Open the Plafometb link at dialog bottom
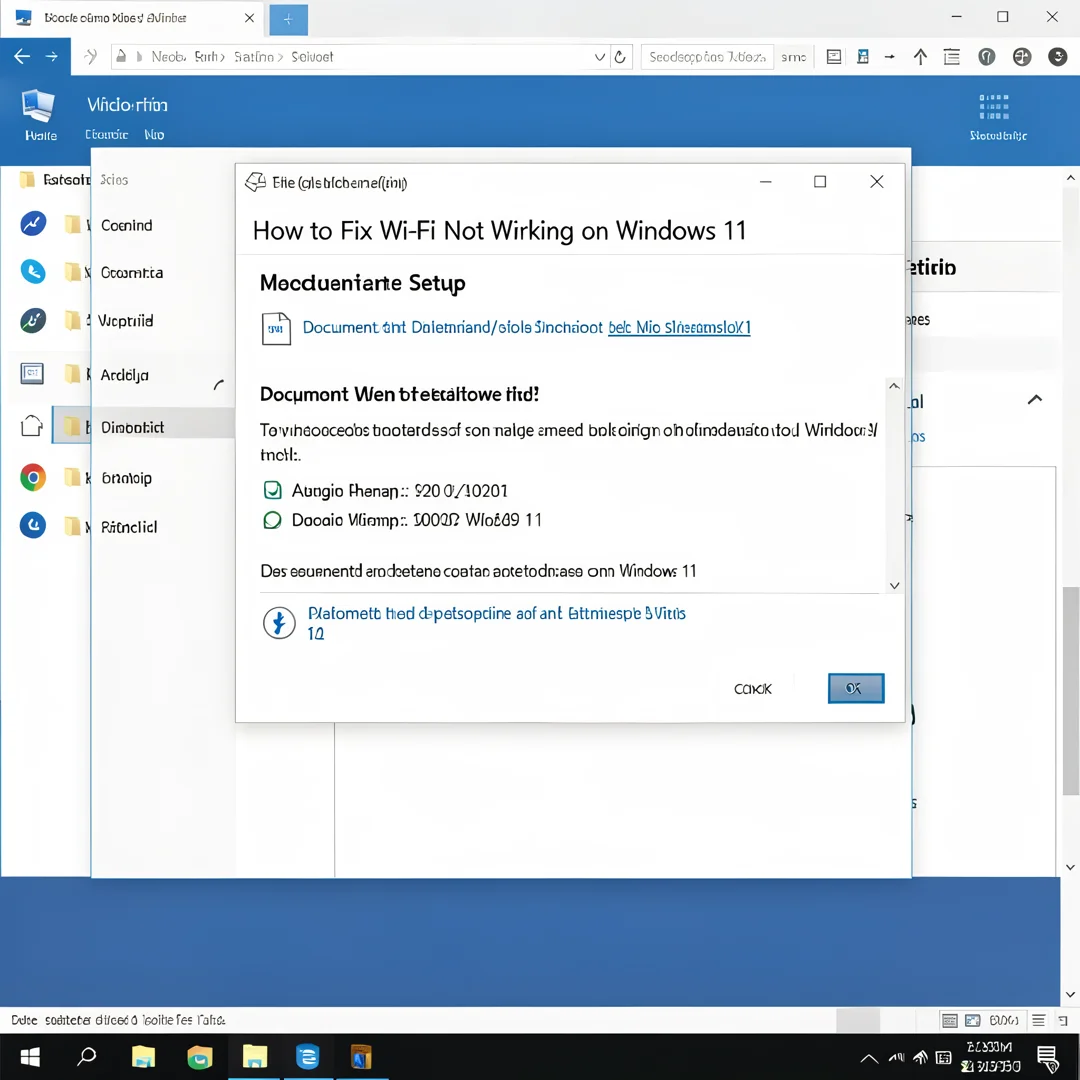This screenshot has height=1080, width=1080. point(496,623)
